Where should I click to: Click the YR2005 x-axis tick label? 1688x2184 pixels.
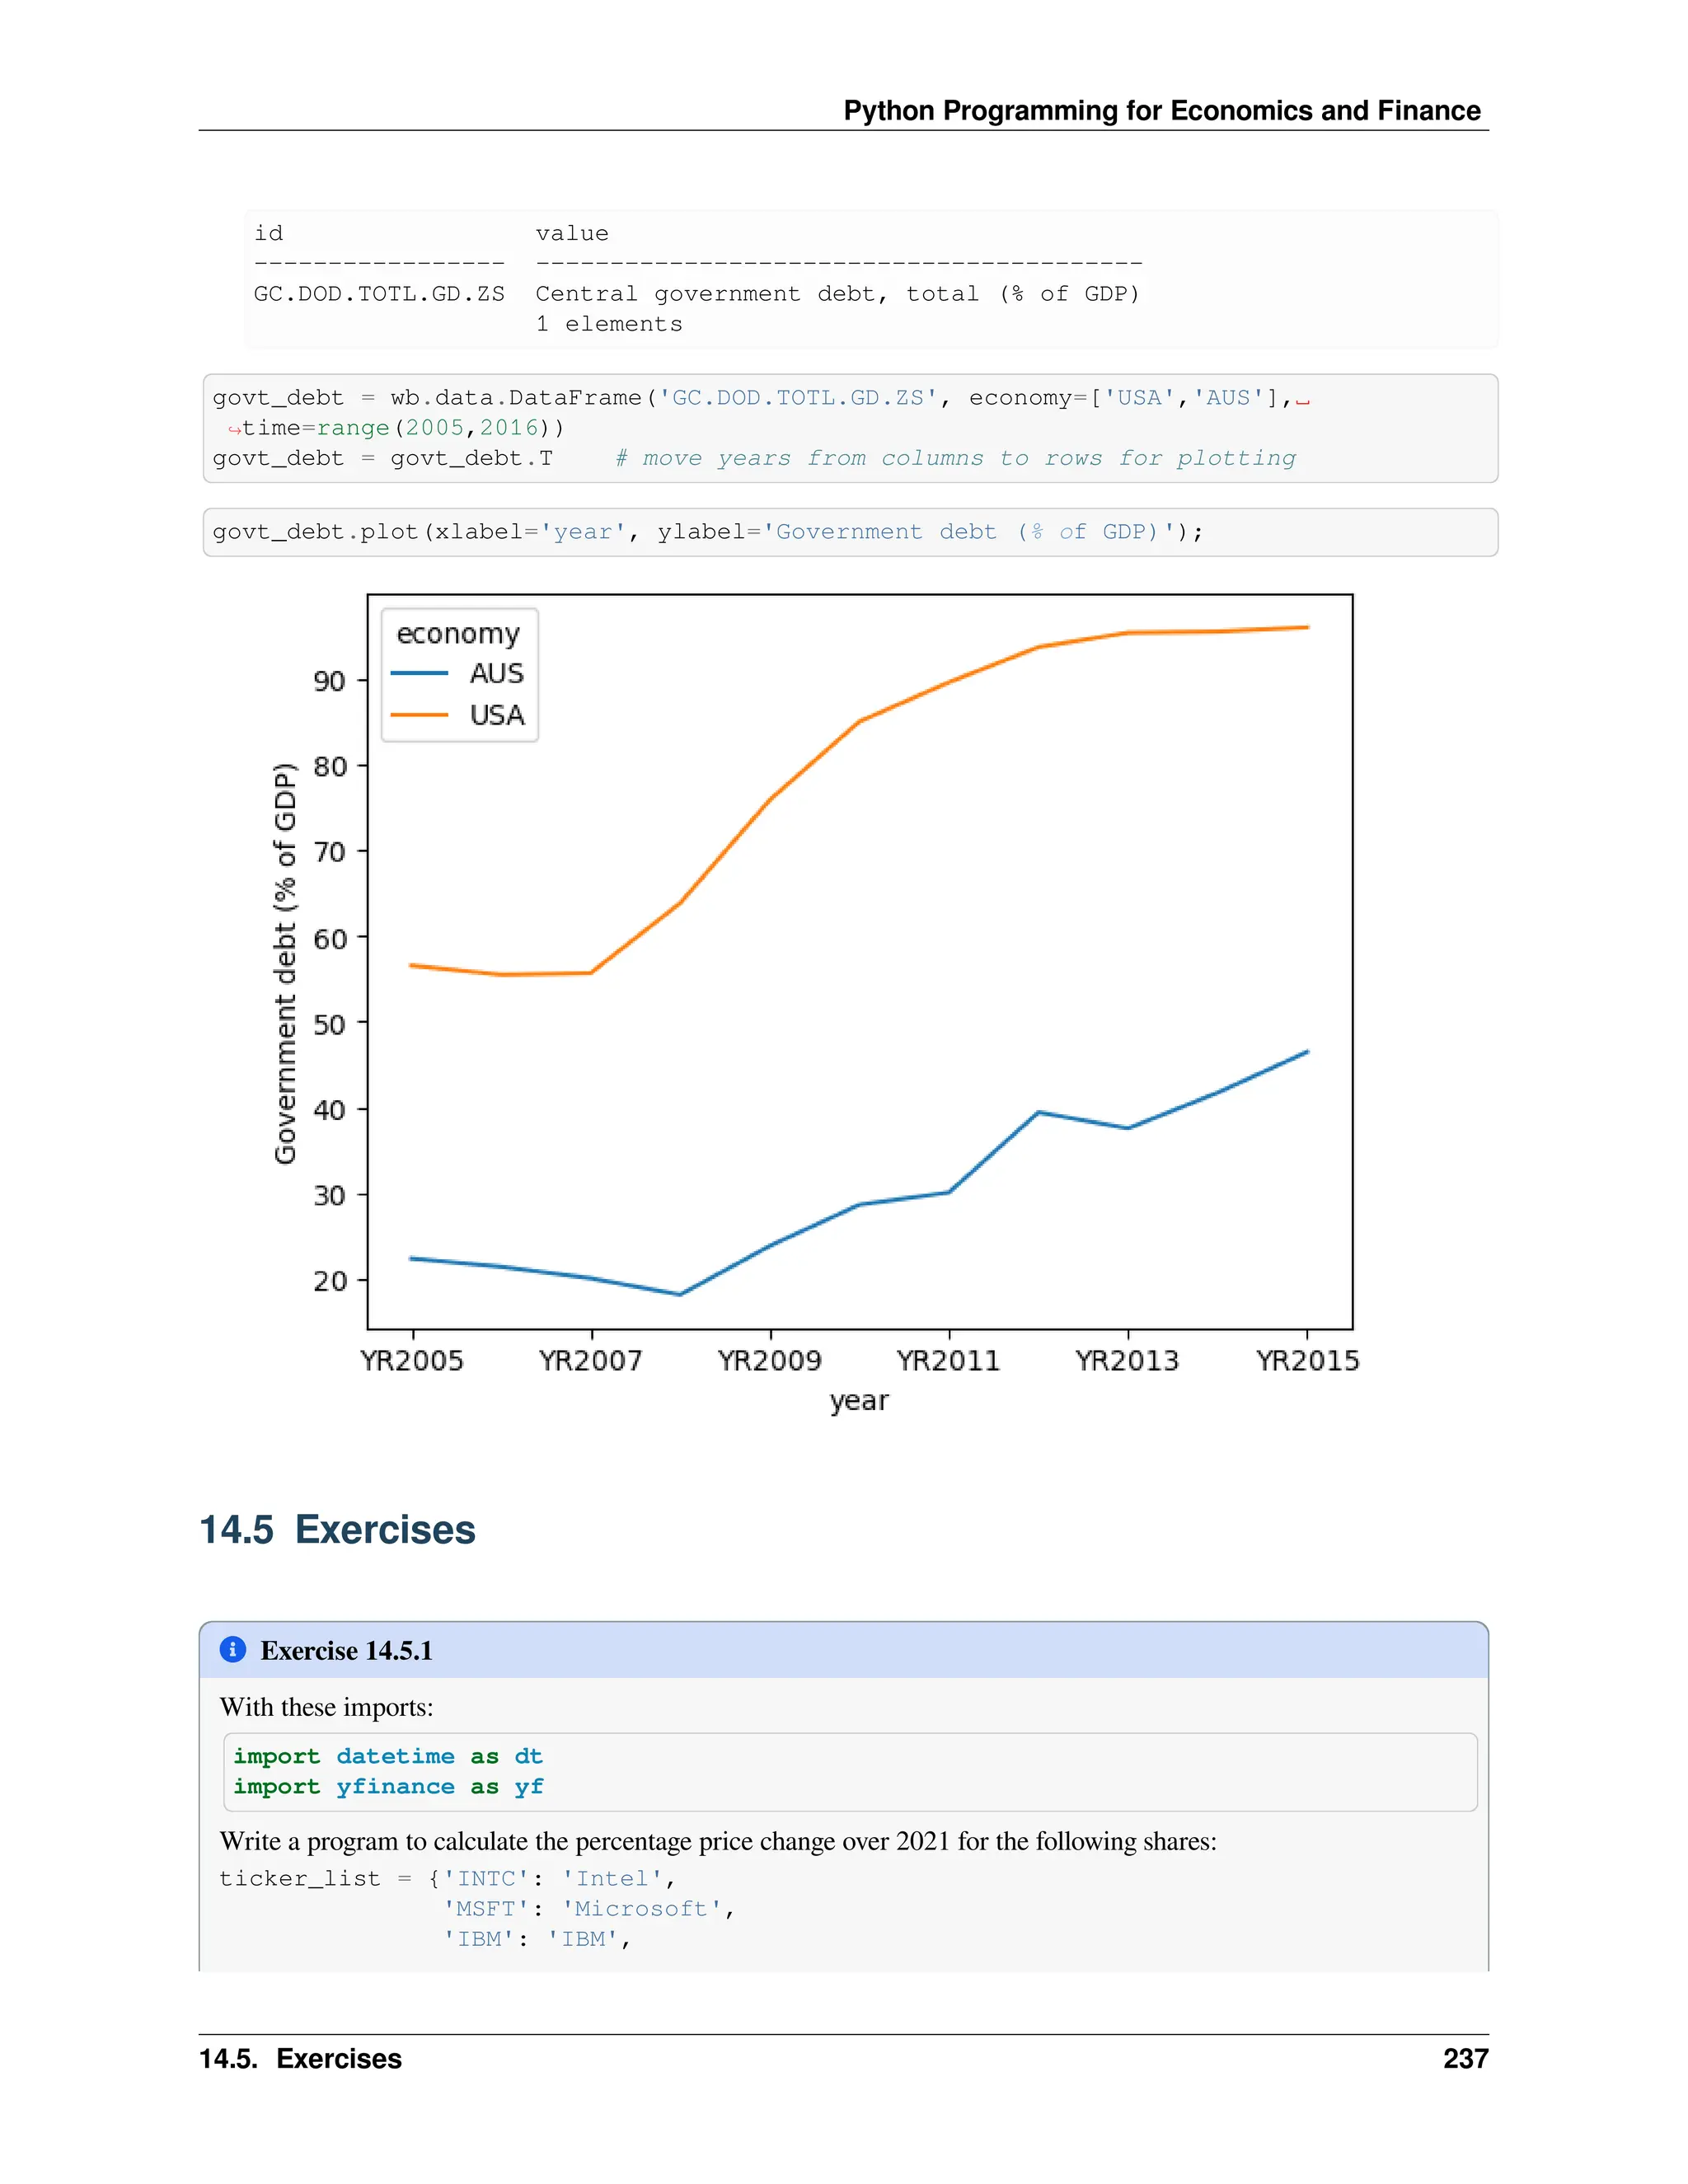[412, 1360]
